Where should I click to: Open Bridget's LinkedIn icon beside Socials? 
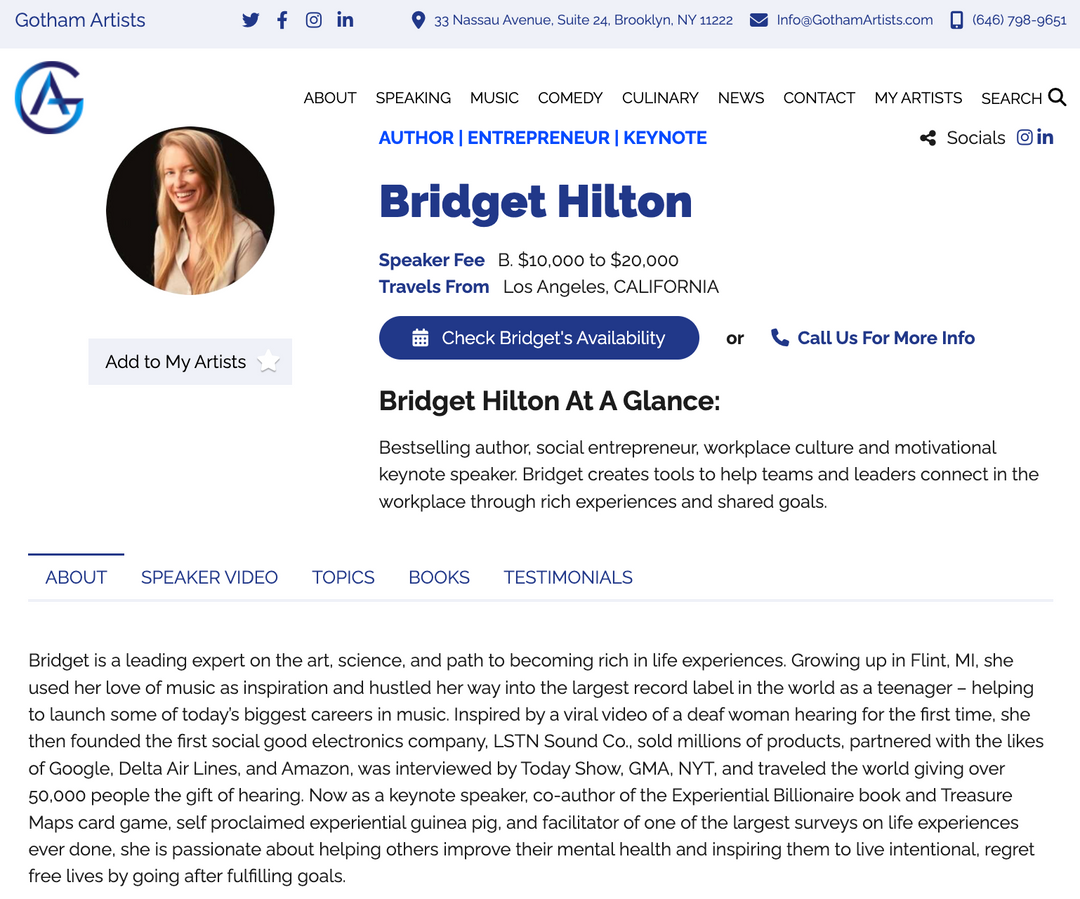(1045, 138)
